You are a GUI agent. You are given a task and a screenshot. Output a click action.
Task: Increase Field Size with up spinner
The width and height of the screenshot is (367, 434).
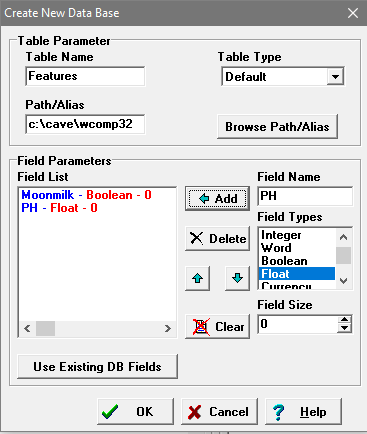[x=344, y=320]
